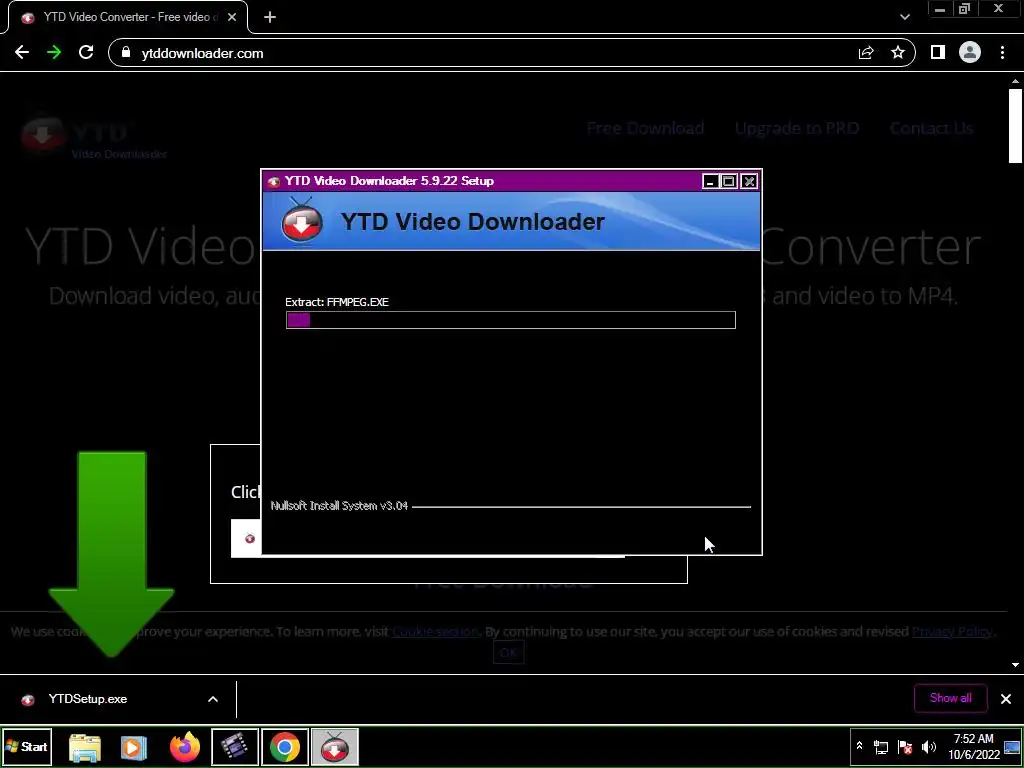Click the installer extraction progress bar
The width and height of the screenshot is (1024, 768).
[x=511, y=319]
